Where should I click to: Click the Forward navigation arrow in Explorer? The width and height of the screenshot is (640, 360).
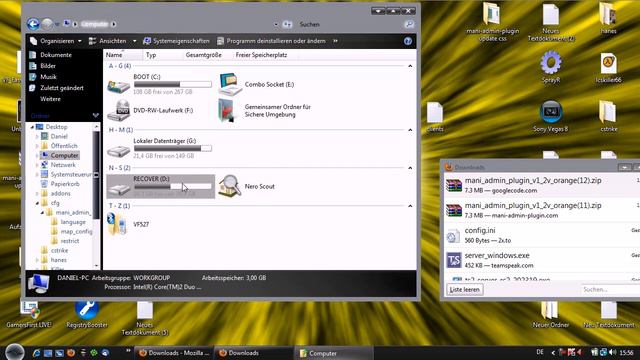point(47,24)
